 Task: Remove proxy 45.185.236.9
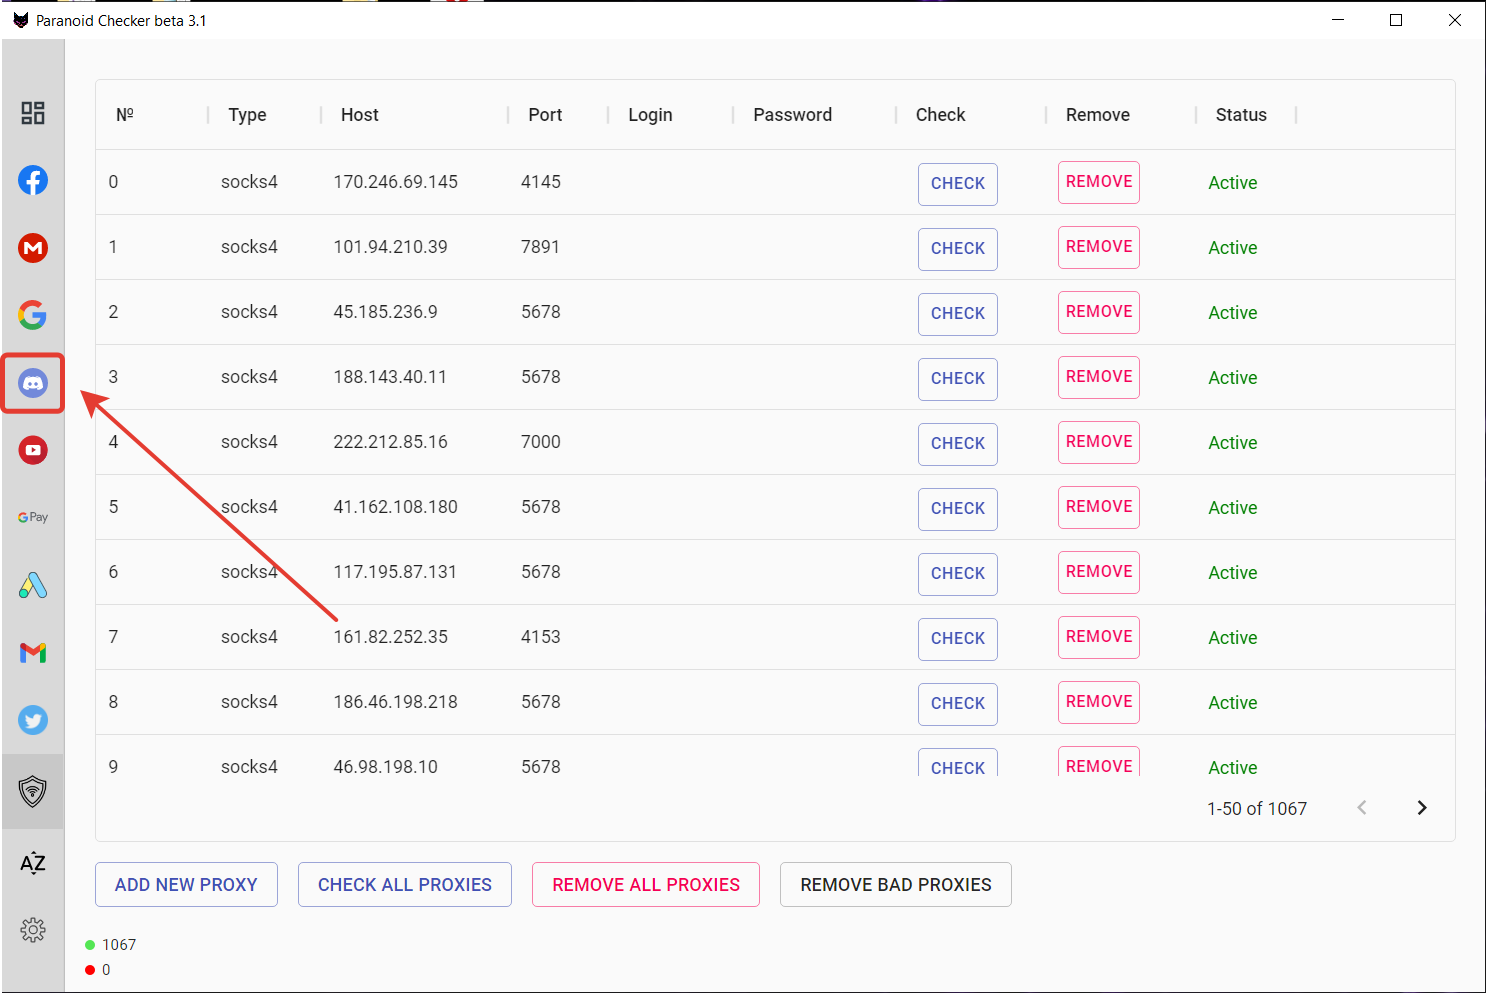(1099, 312)
